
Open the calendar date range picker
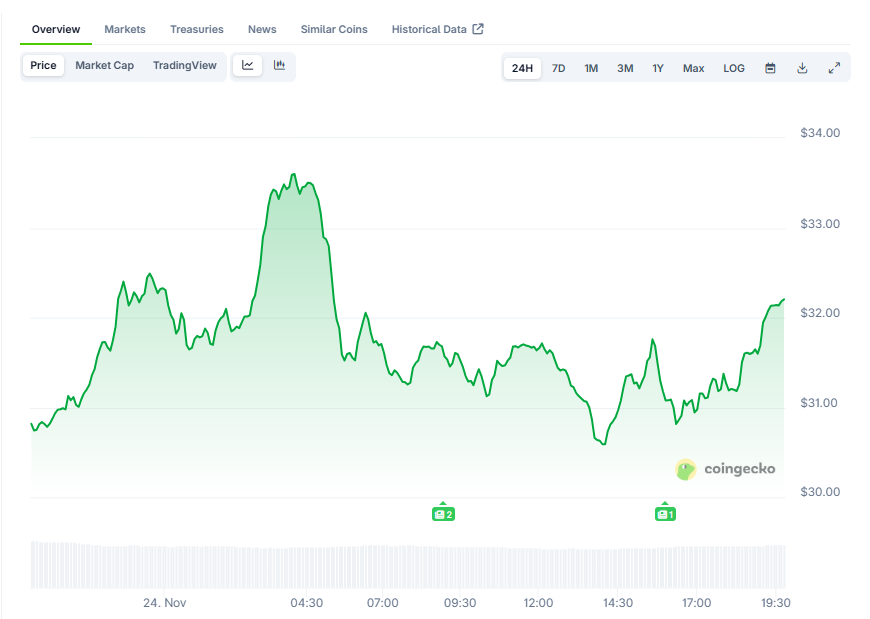(770, 68)
